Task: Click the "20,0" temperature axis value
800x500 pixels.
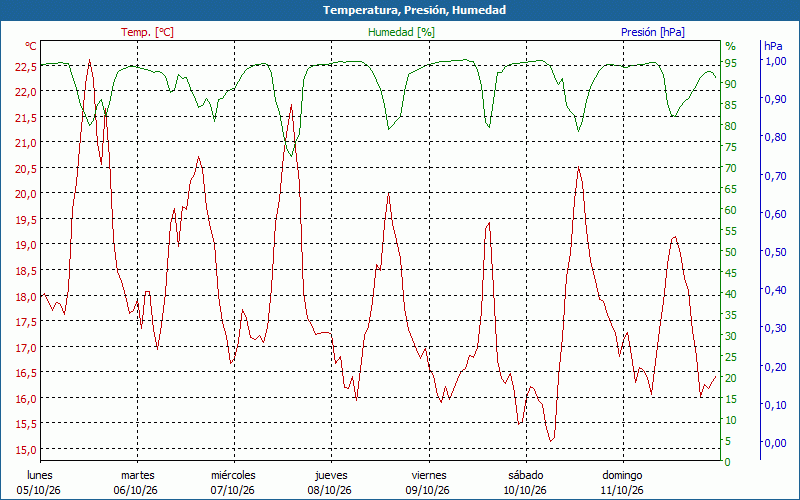Action: (27, 194)
